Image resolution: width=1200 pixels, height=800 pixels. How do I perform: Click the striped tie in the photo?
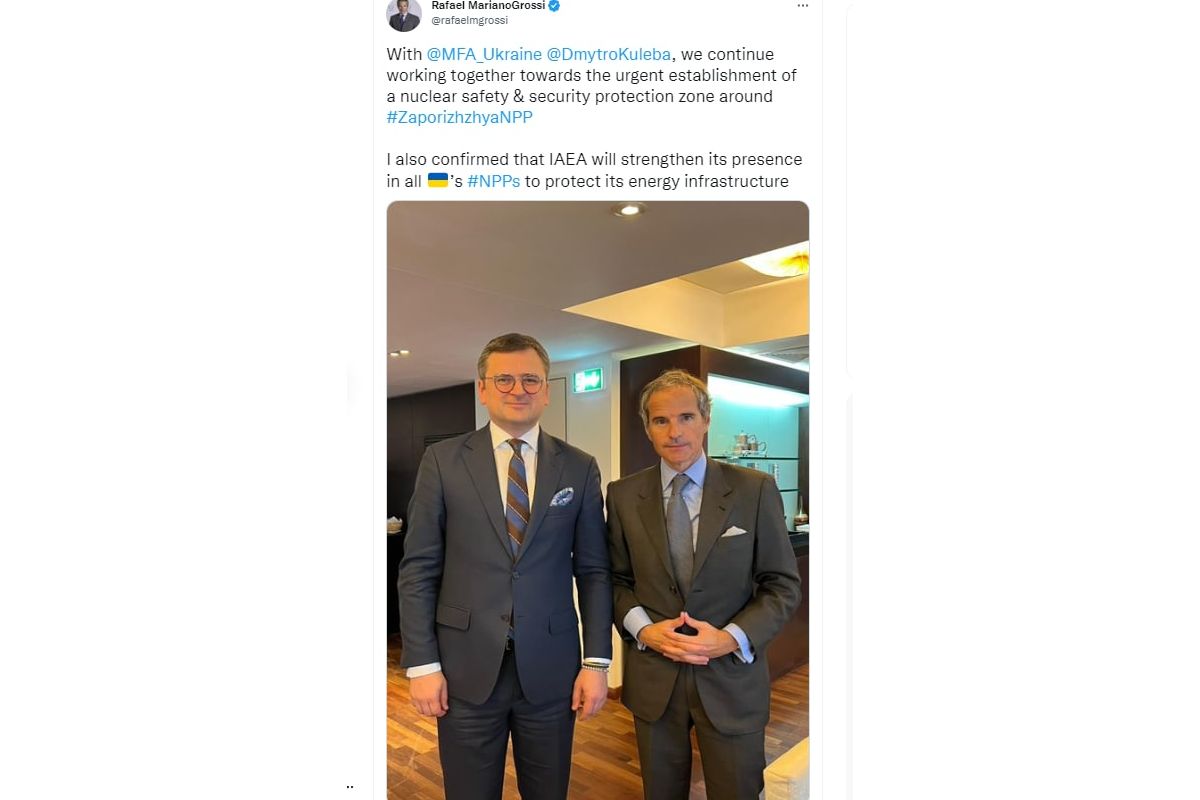[x=517, y=495]
